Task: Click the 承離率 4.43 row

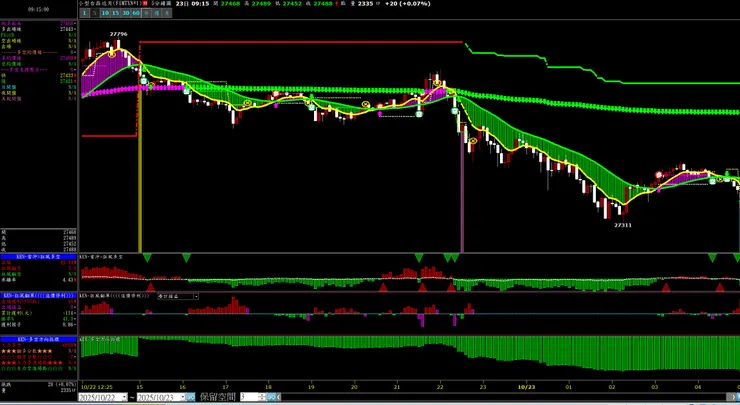Action: [x=39, y=279]
